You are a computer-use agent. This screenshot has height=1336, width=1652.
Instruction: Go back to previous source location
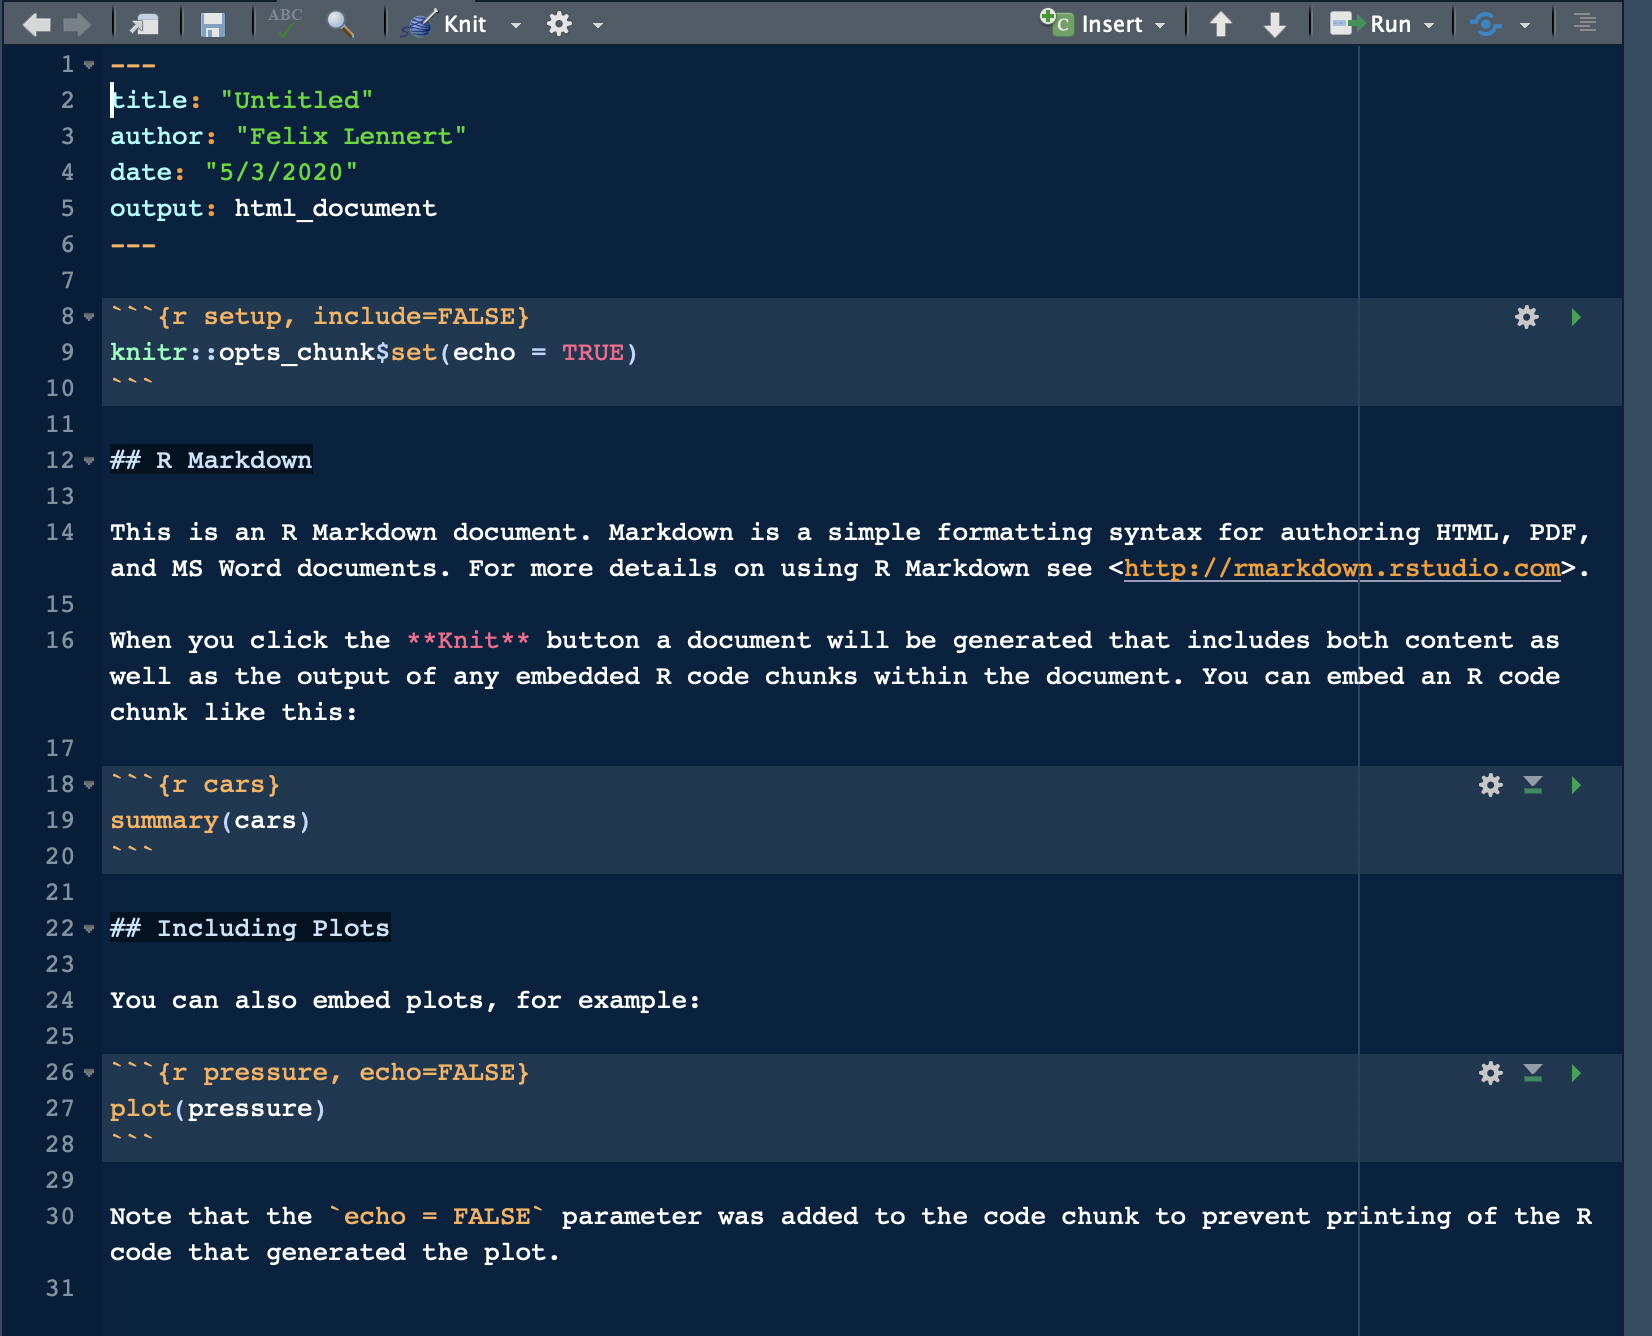tap(37, 25)
